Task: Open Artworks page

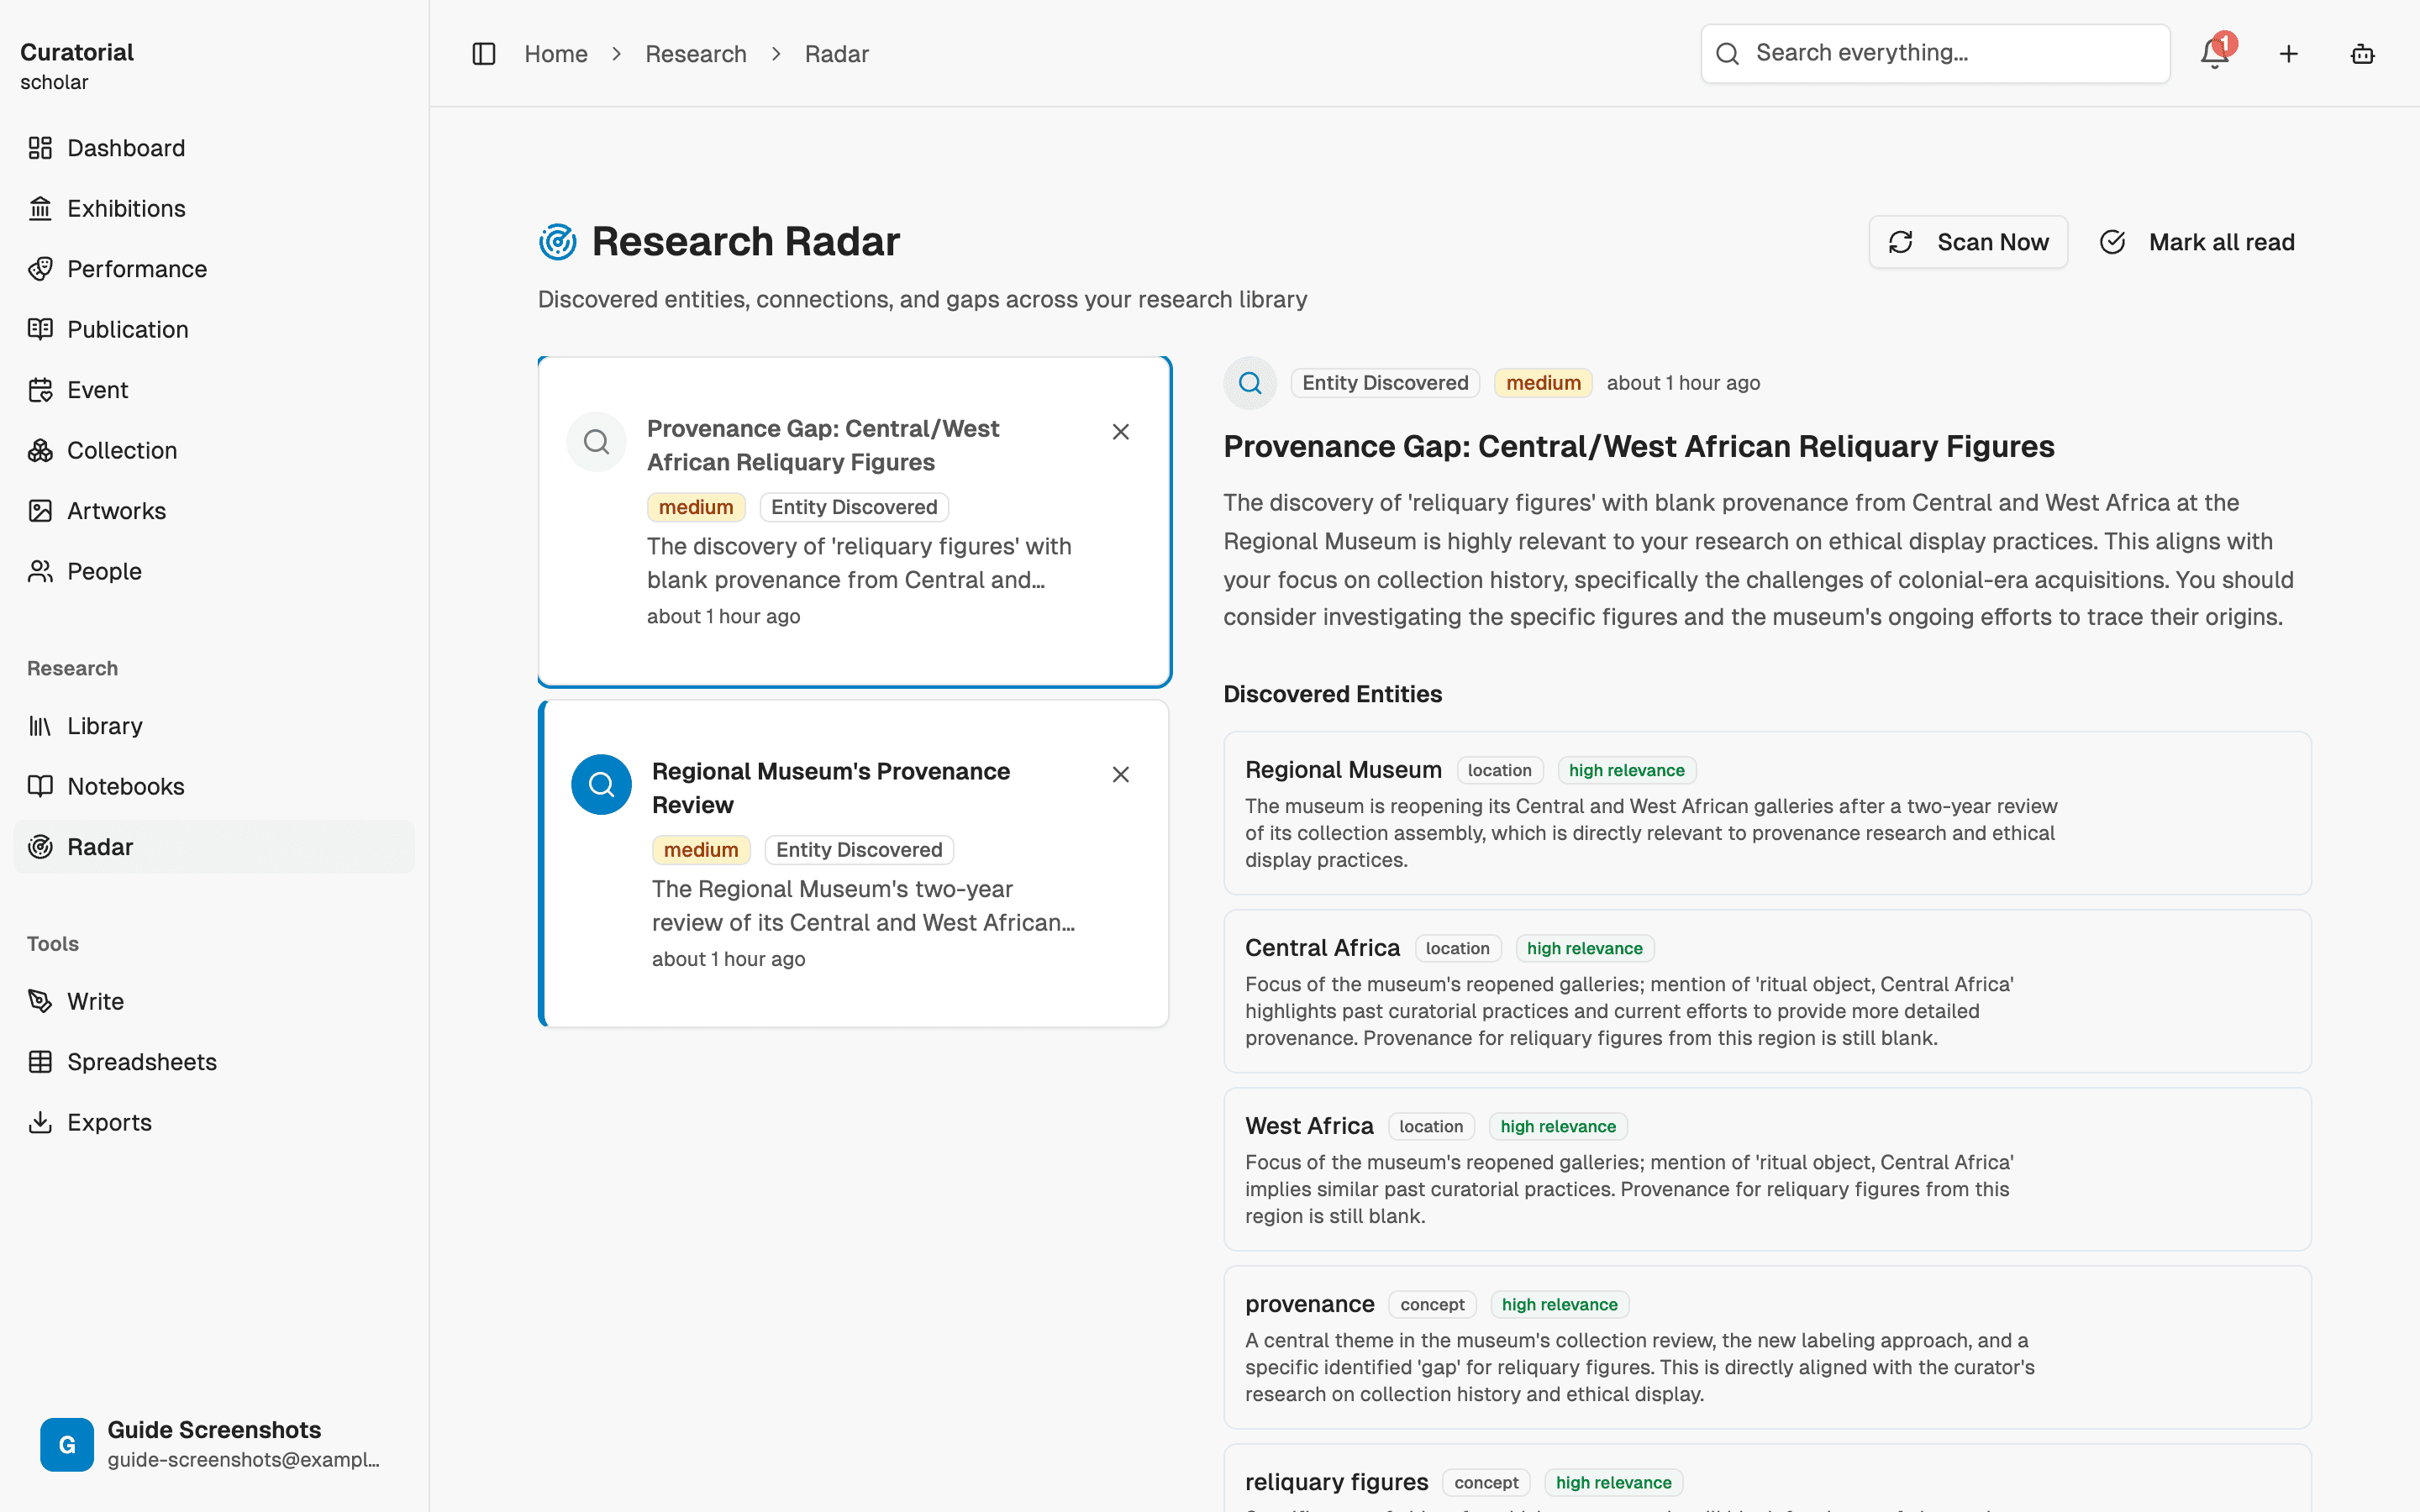Action: (x=214, y=511)
